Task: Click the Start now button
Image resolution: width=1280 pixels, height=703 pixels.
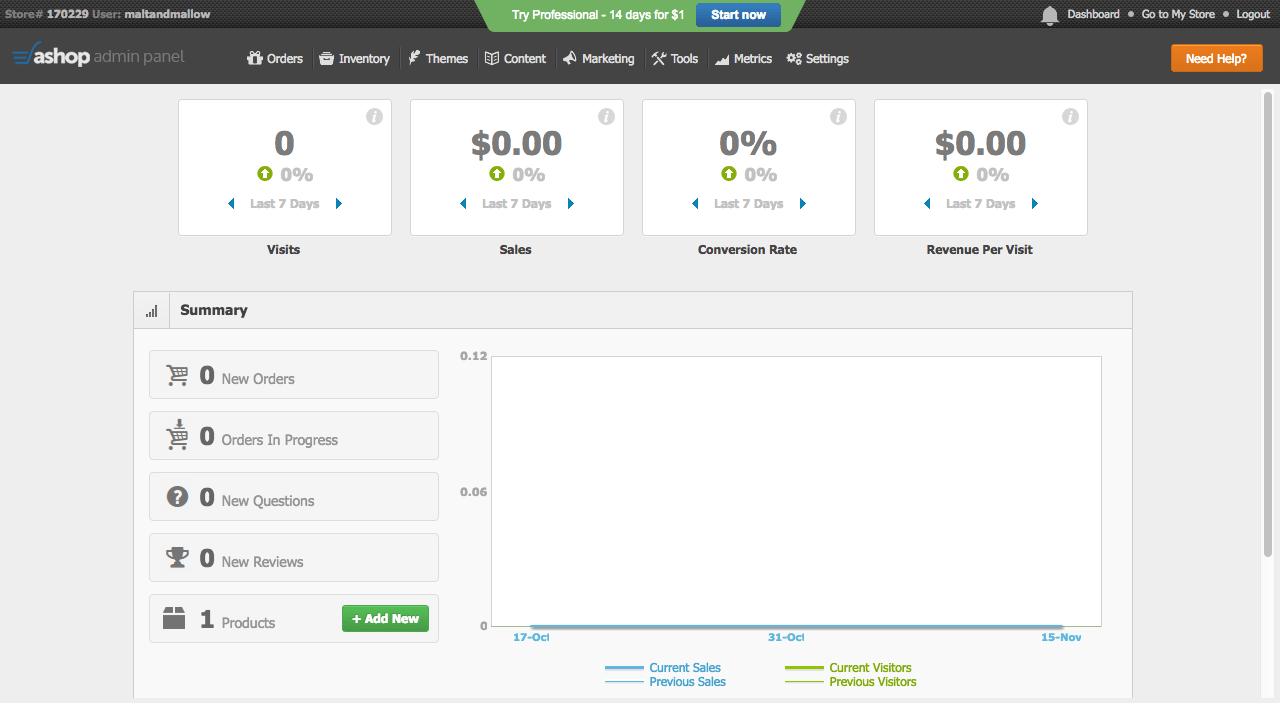Action: click(x=738, y=15)
